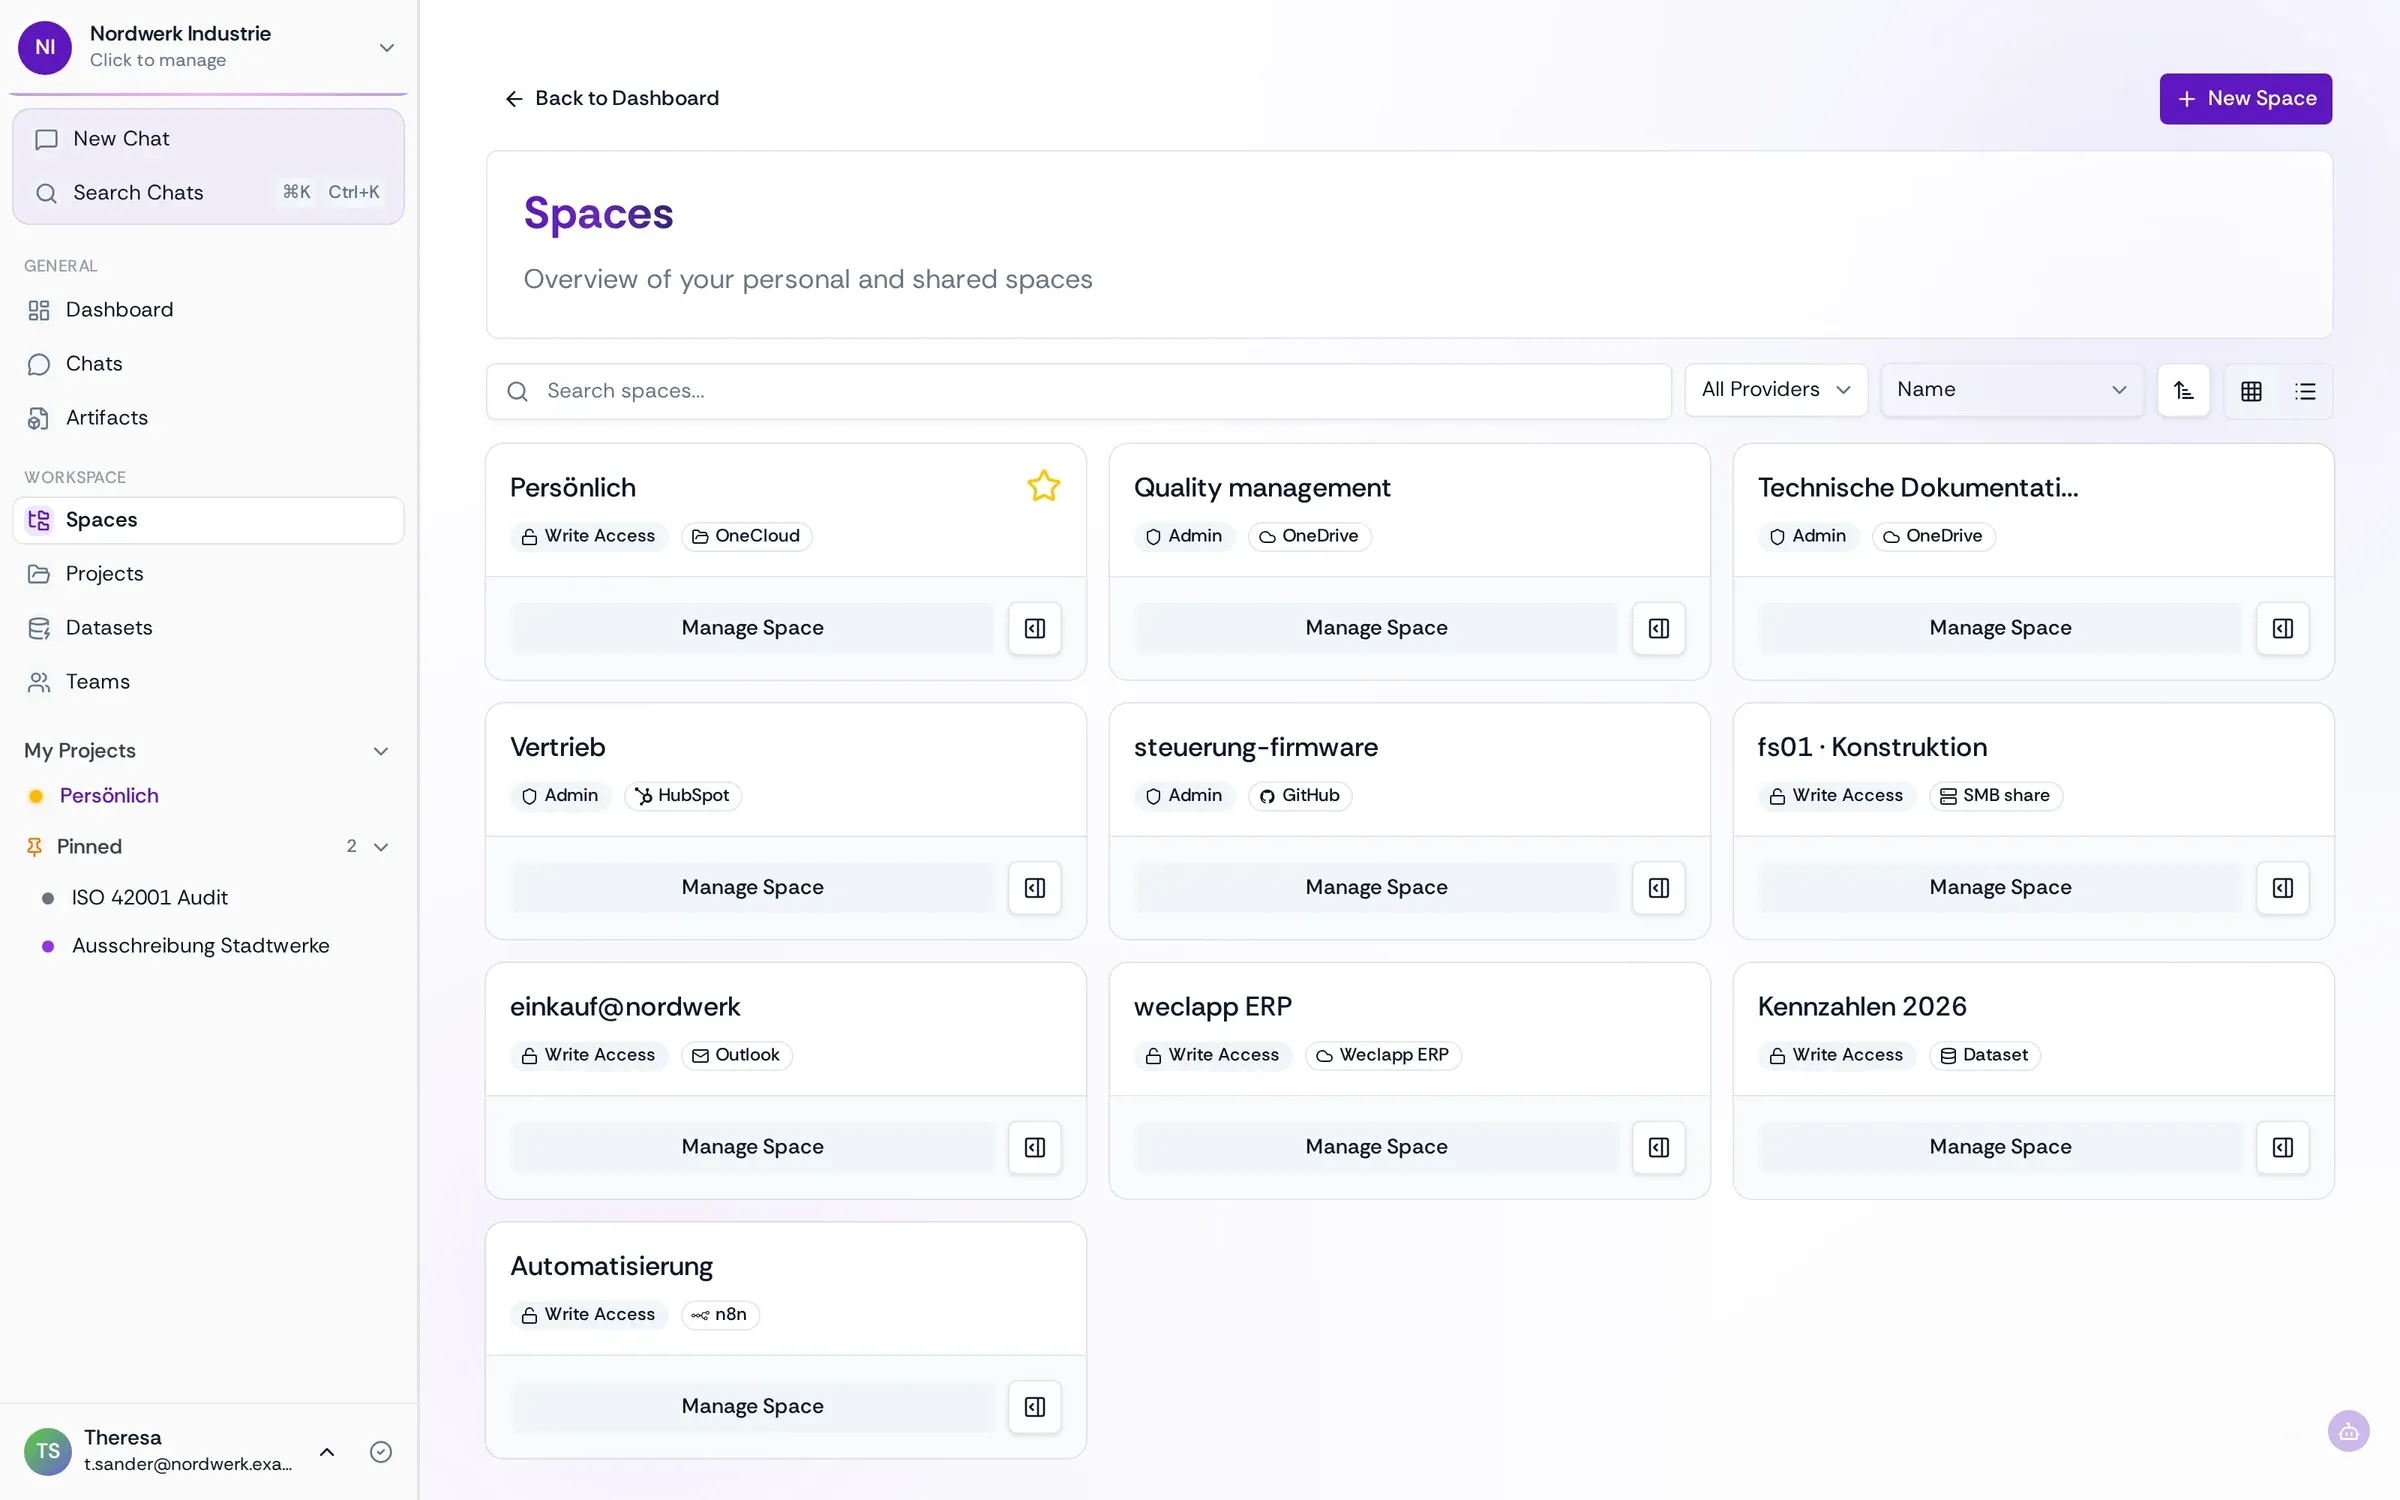2400x1500 pixels.
Task: Open side panel icon on Kennzahlen 2026 card
Action: 2283,1147
